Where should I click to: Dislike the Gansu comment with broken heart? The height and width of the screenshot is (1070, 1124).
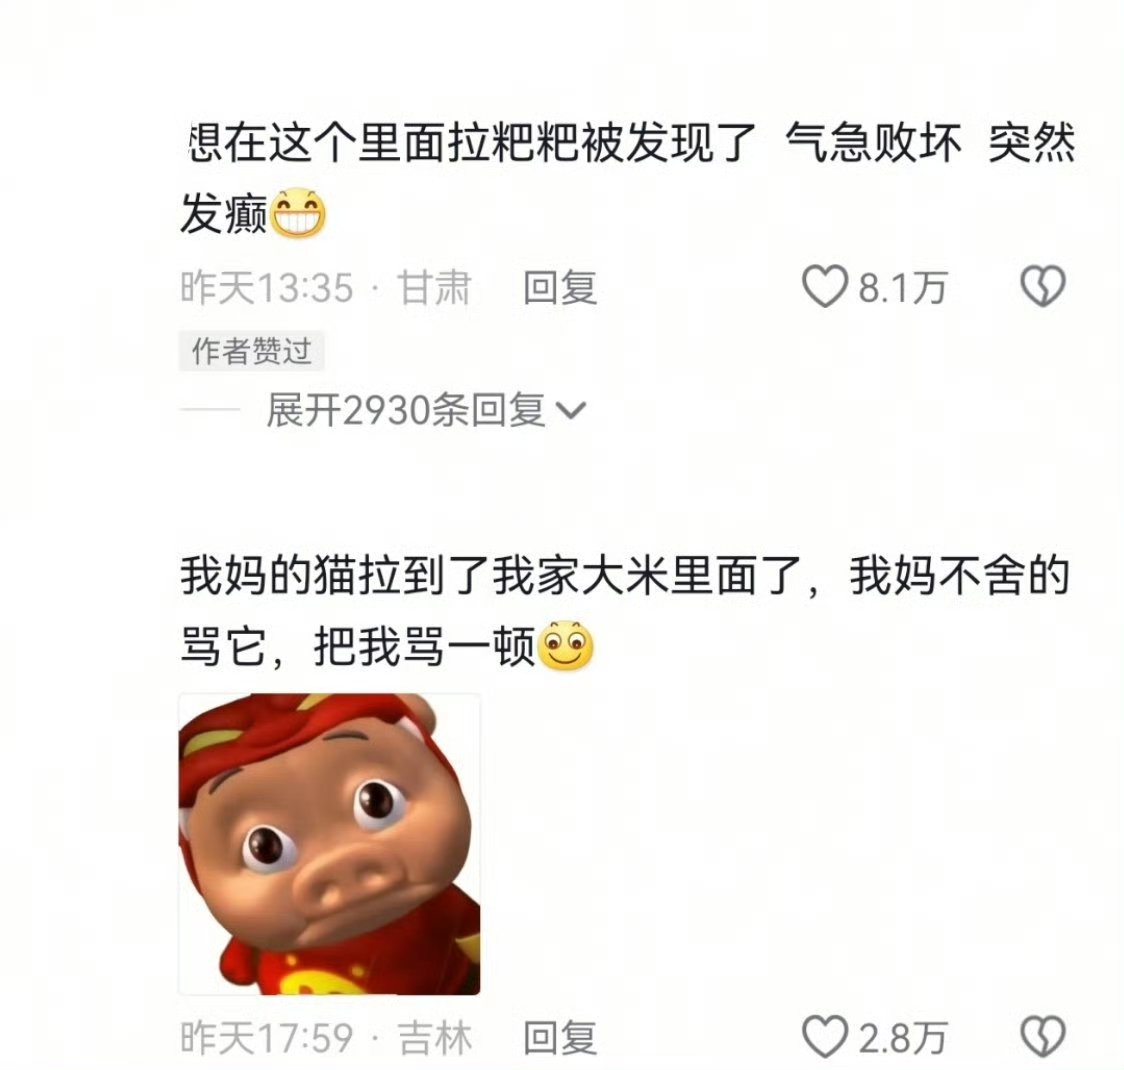tap(1042, 287)
